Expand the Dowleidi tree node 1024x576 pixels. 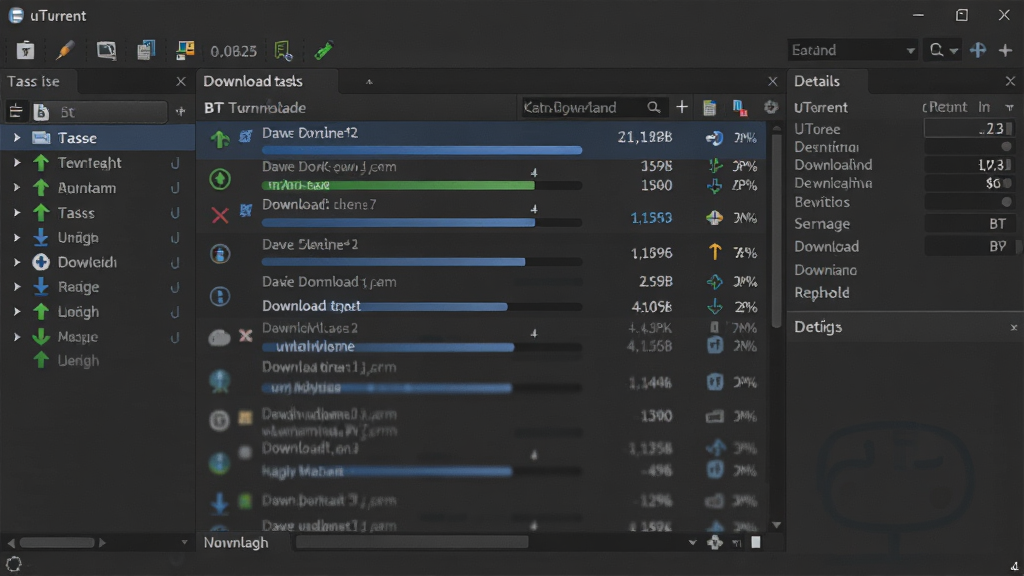[17, 262]
